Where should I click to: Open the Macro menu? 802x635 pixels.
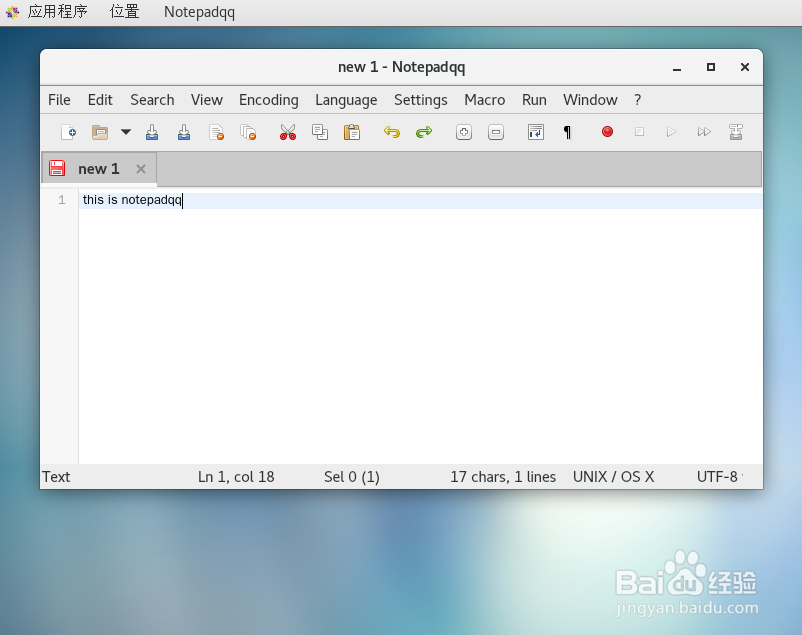tap(484, 100)
